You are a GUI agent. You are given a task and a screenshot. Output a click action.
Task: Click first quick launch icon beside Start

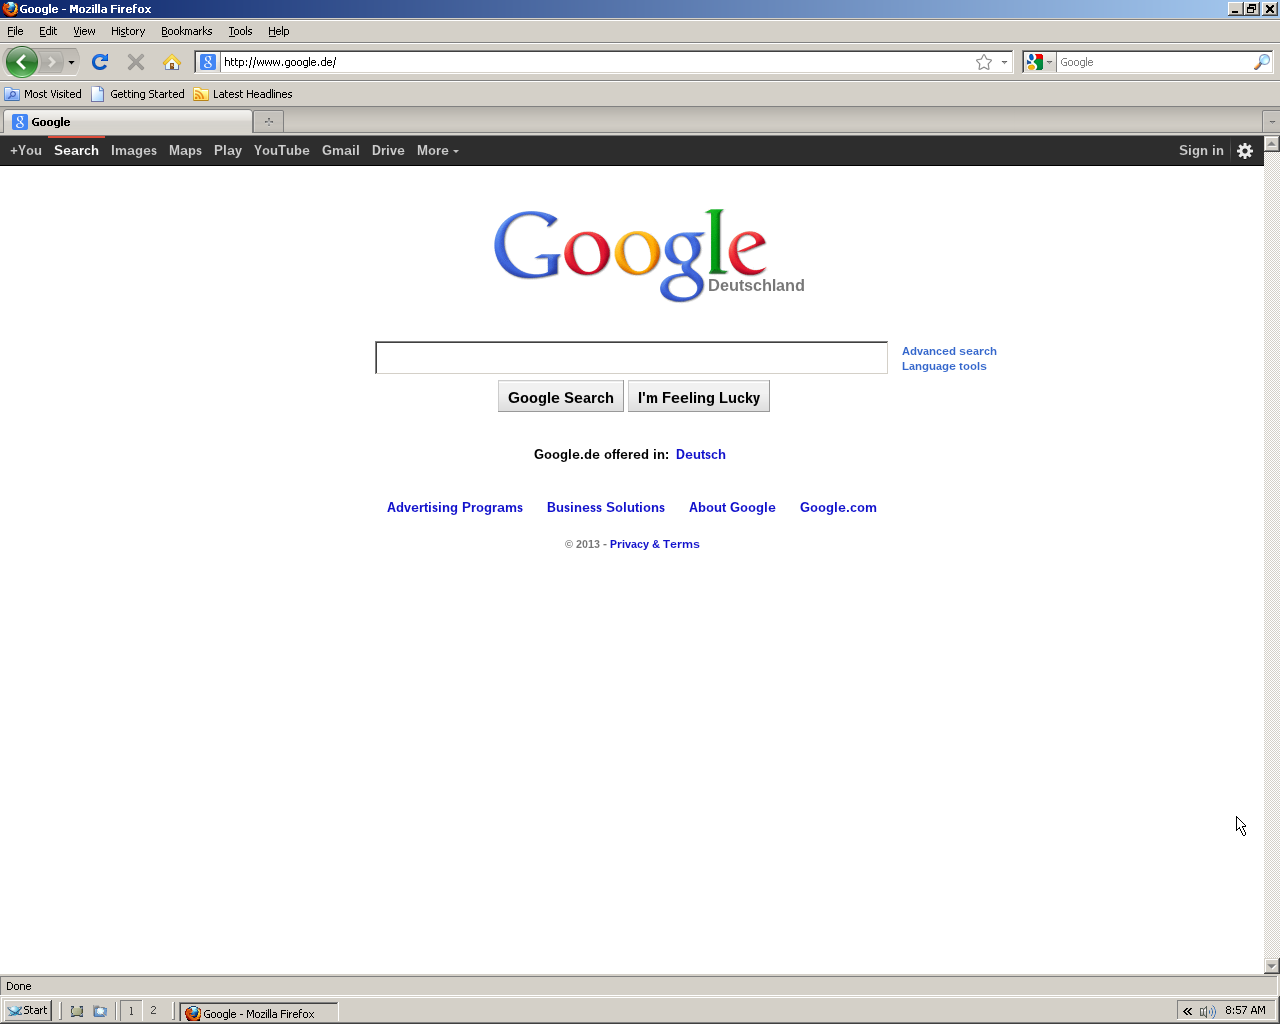(77, 1011)
